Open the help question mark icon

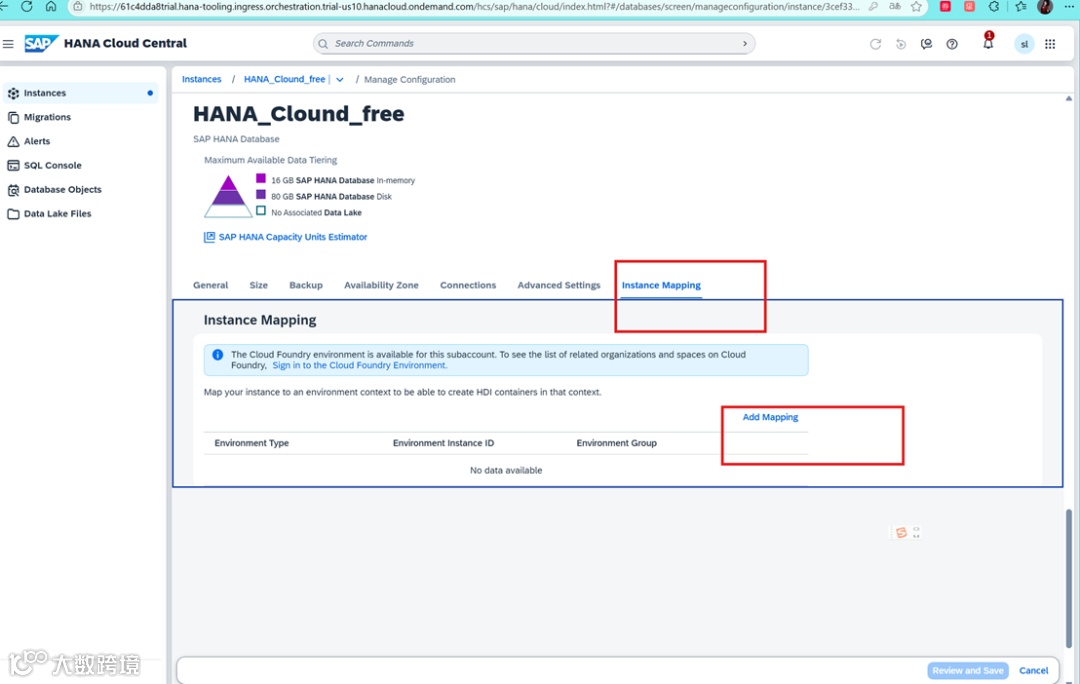[x=952, y=44]
